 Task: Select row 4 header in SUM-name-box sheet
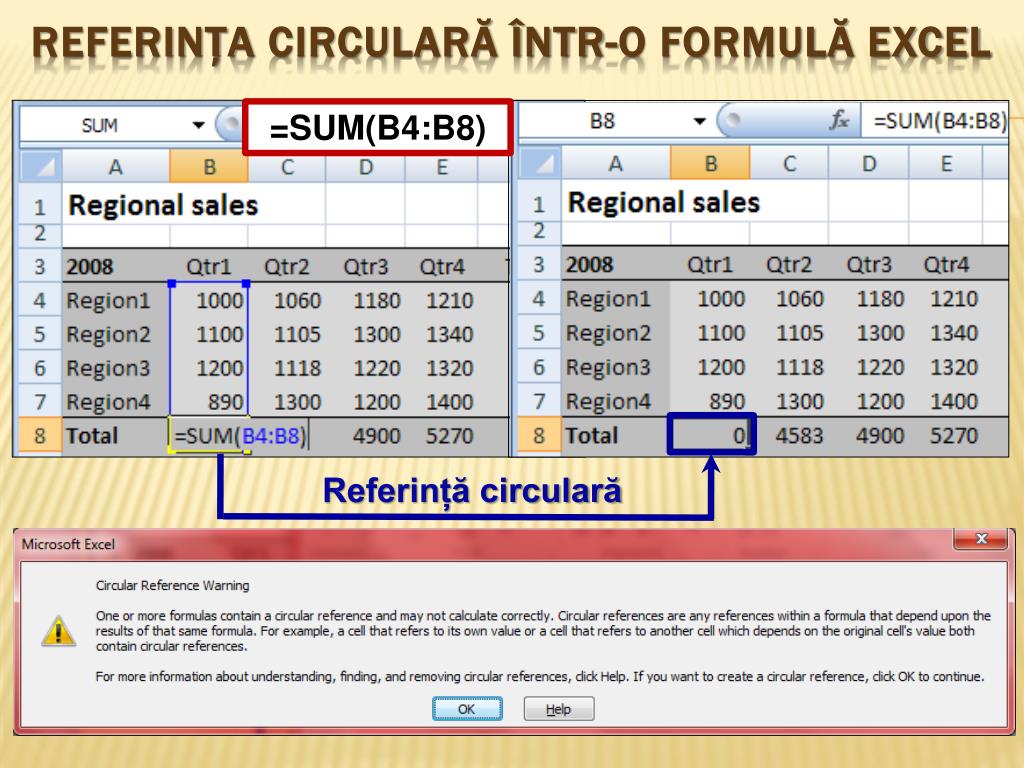pos(40,300)
